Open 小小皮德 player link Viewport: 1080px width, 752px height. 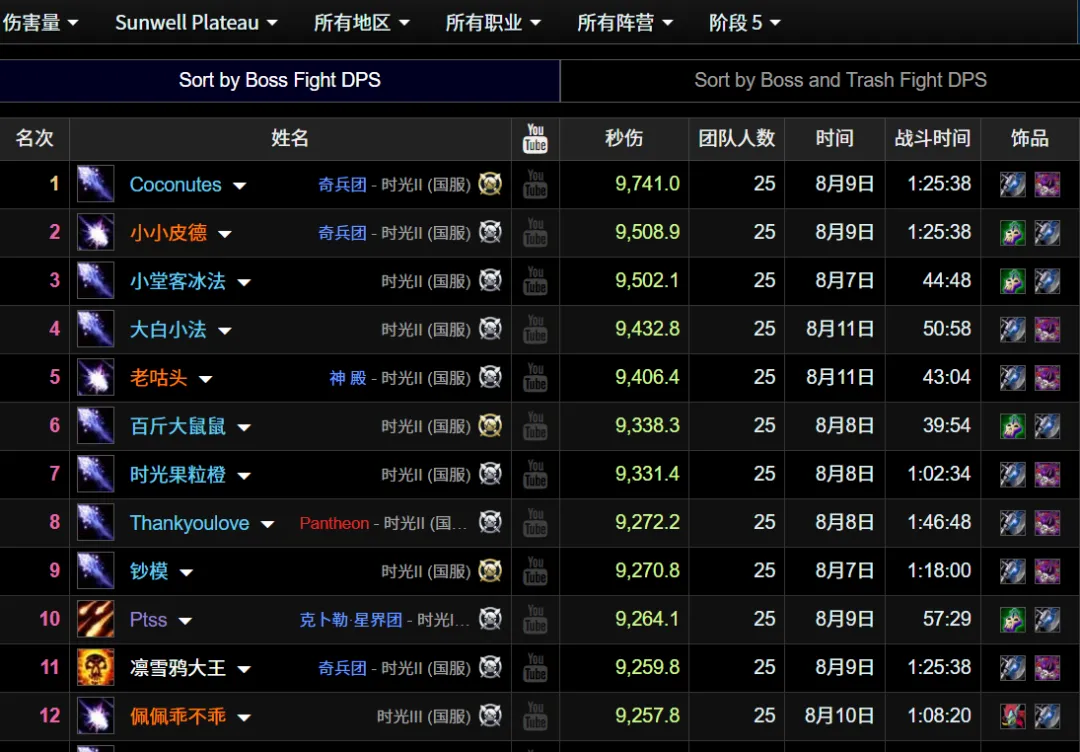(x=169, y=233)
